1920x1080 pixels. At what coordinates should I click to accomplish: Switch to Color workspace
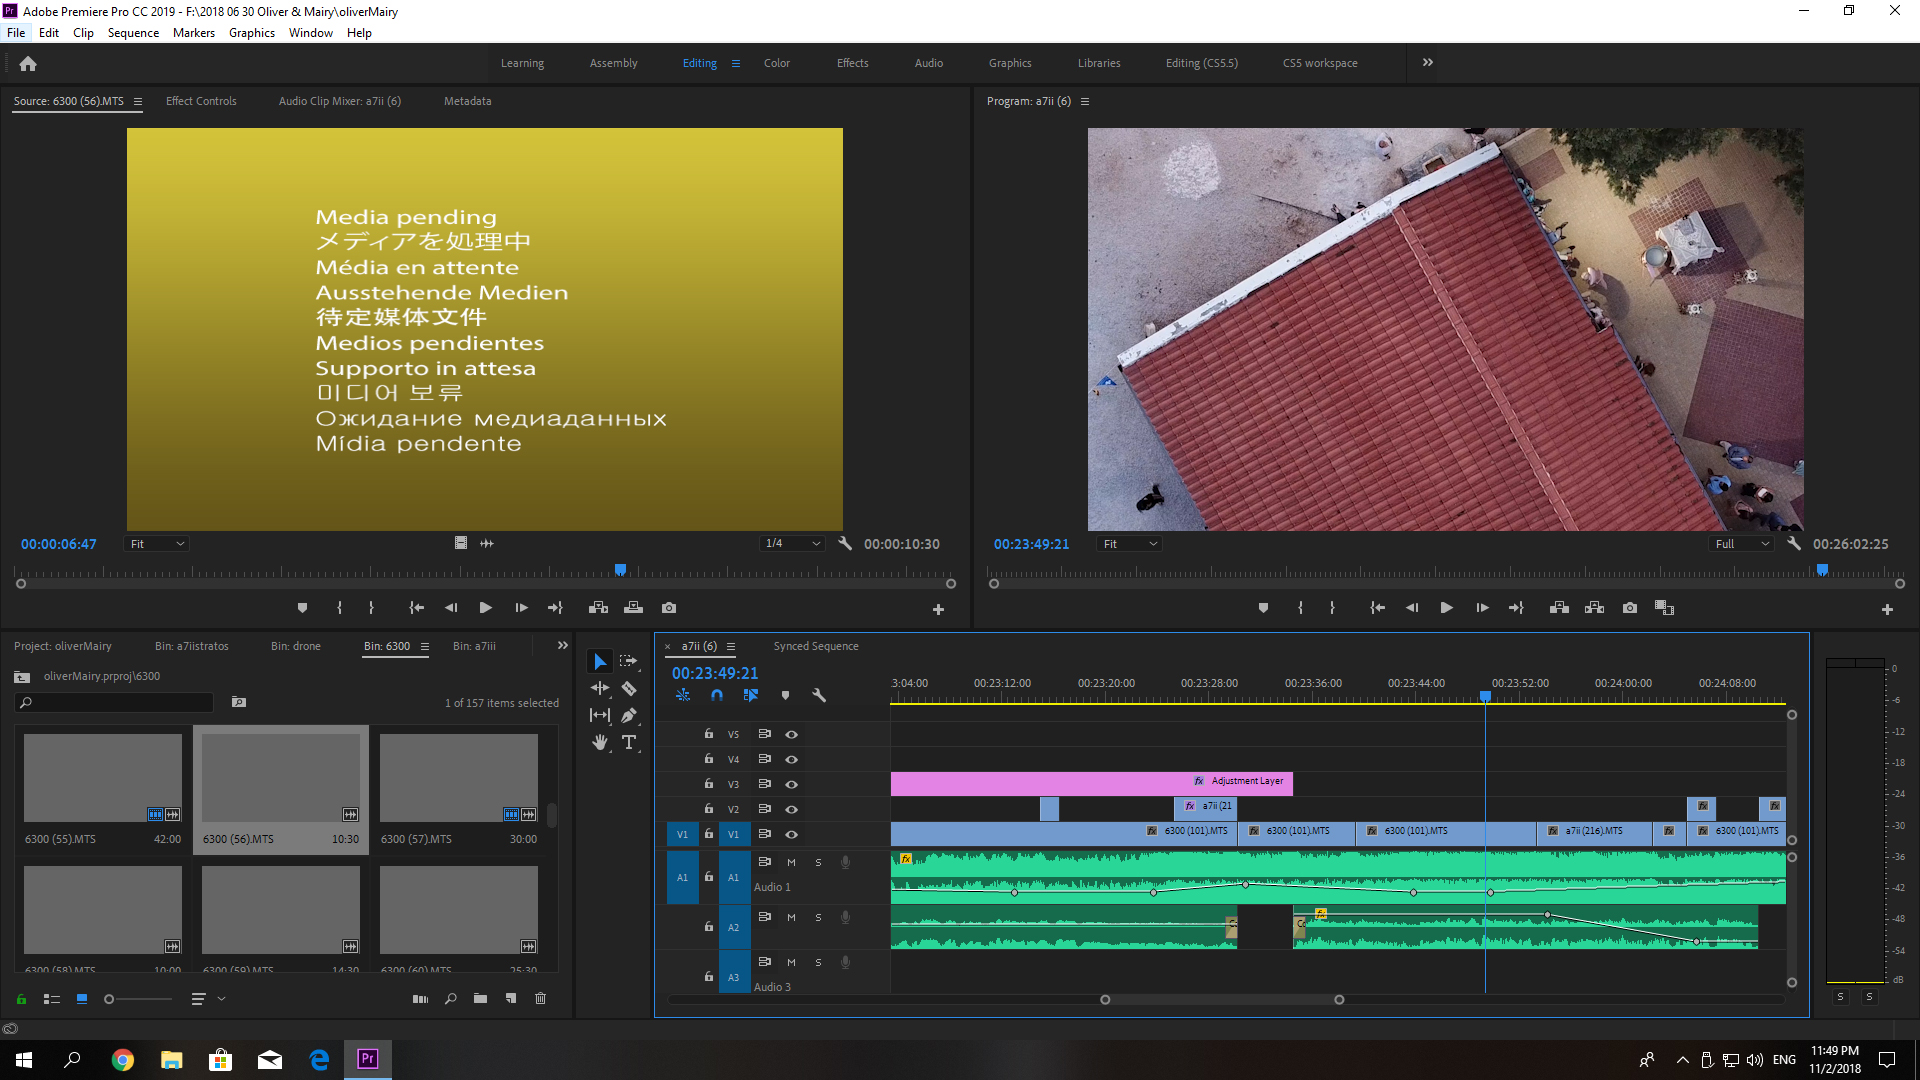(x=777, y=63)
